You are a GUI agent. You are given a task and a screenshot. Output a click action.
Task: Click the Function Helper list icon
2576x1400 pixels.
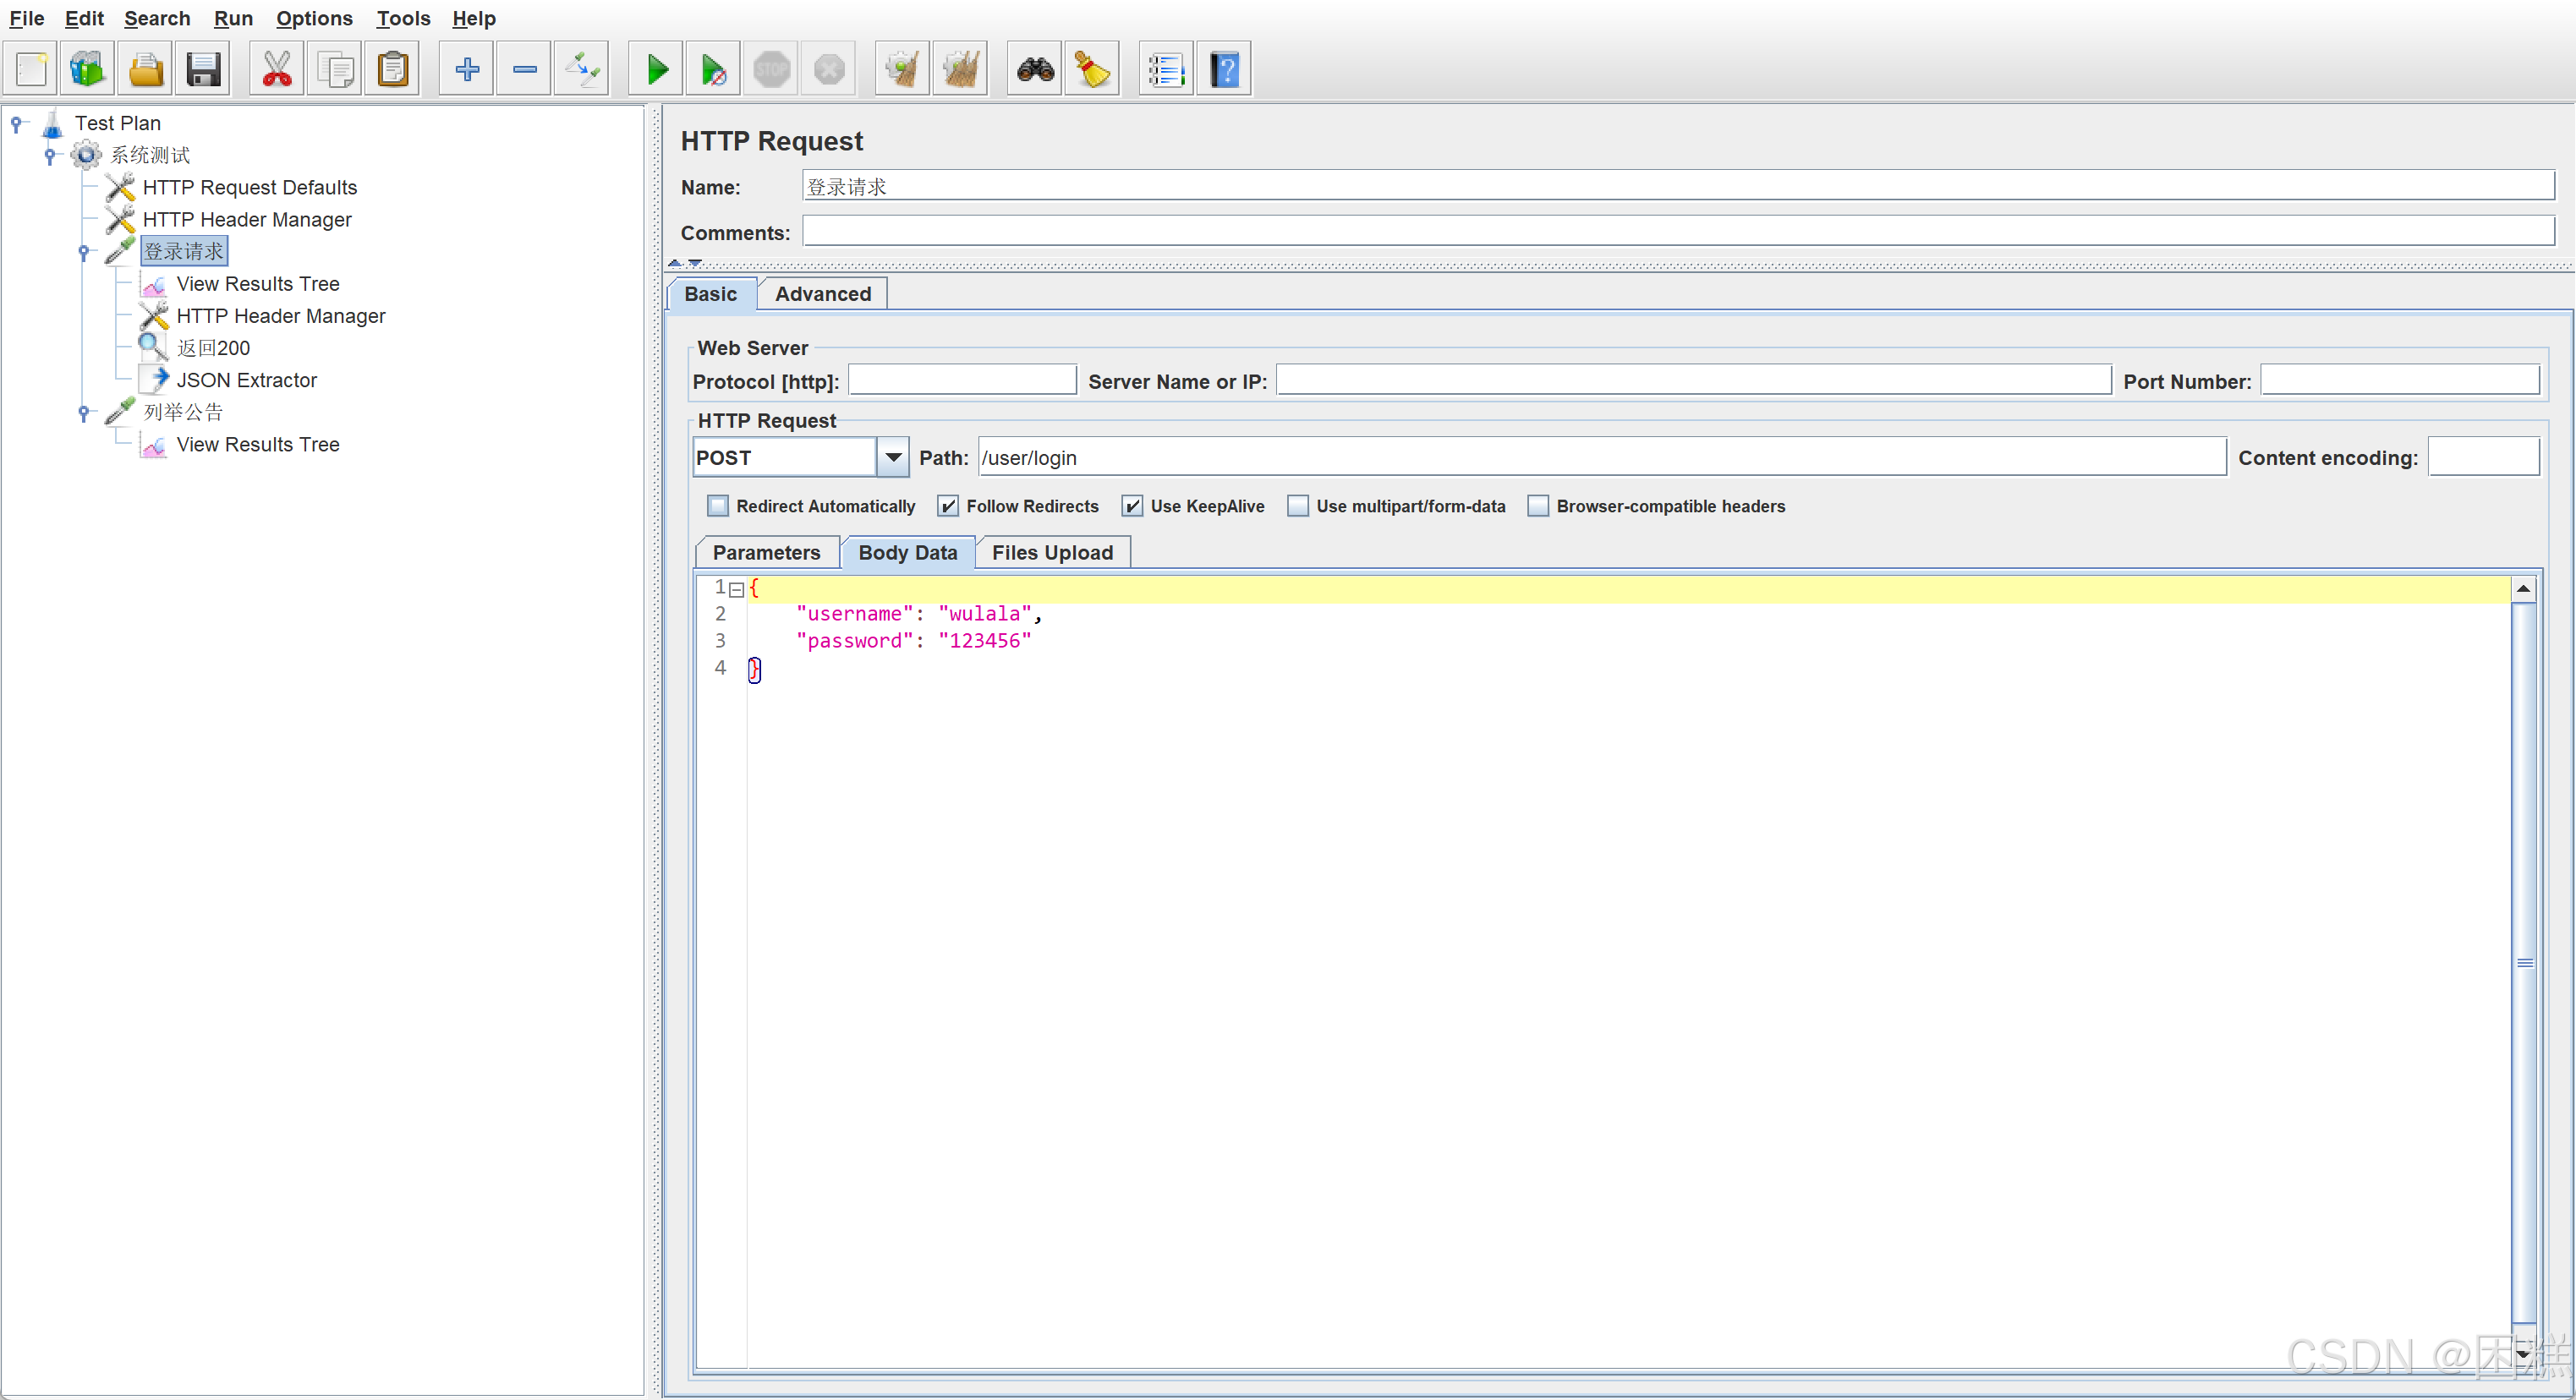click(1166, 69)
